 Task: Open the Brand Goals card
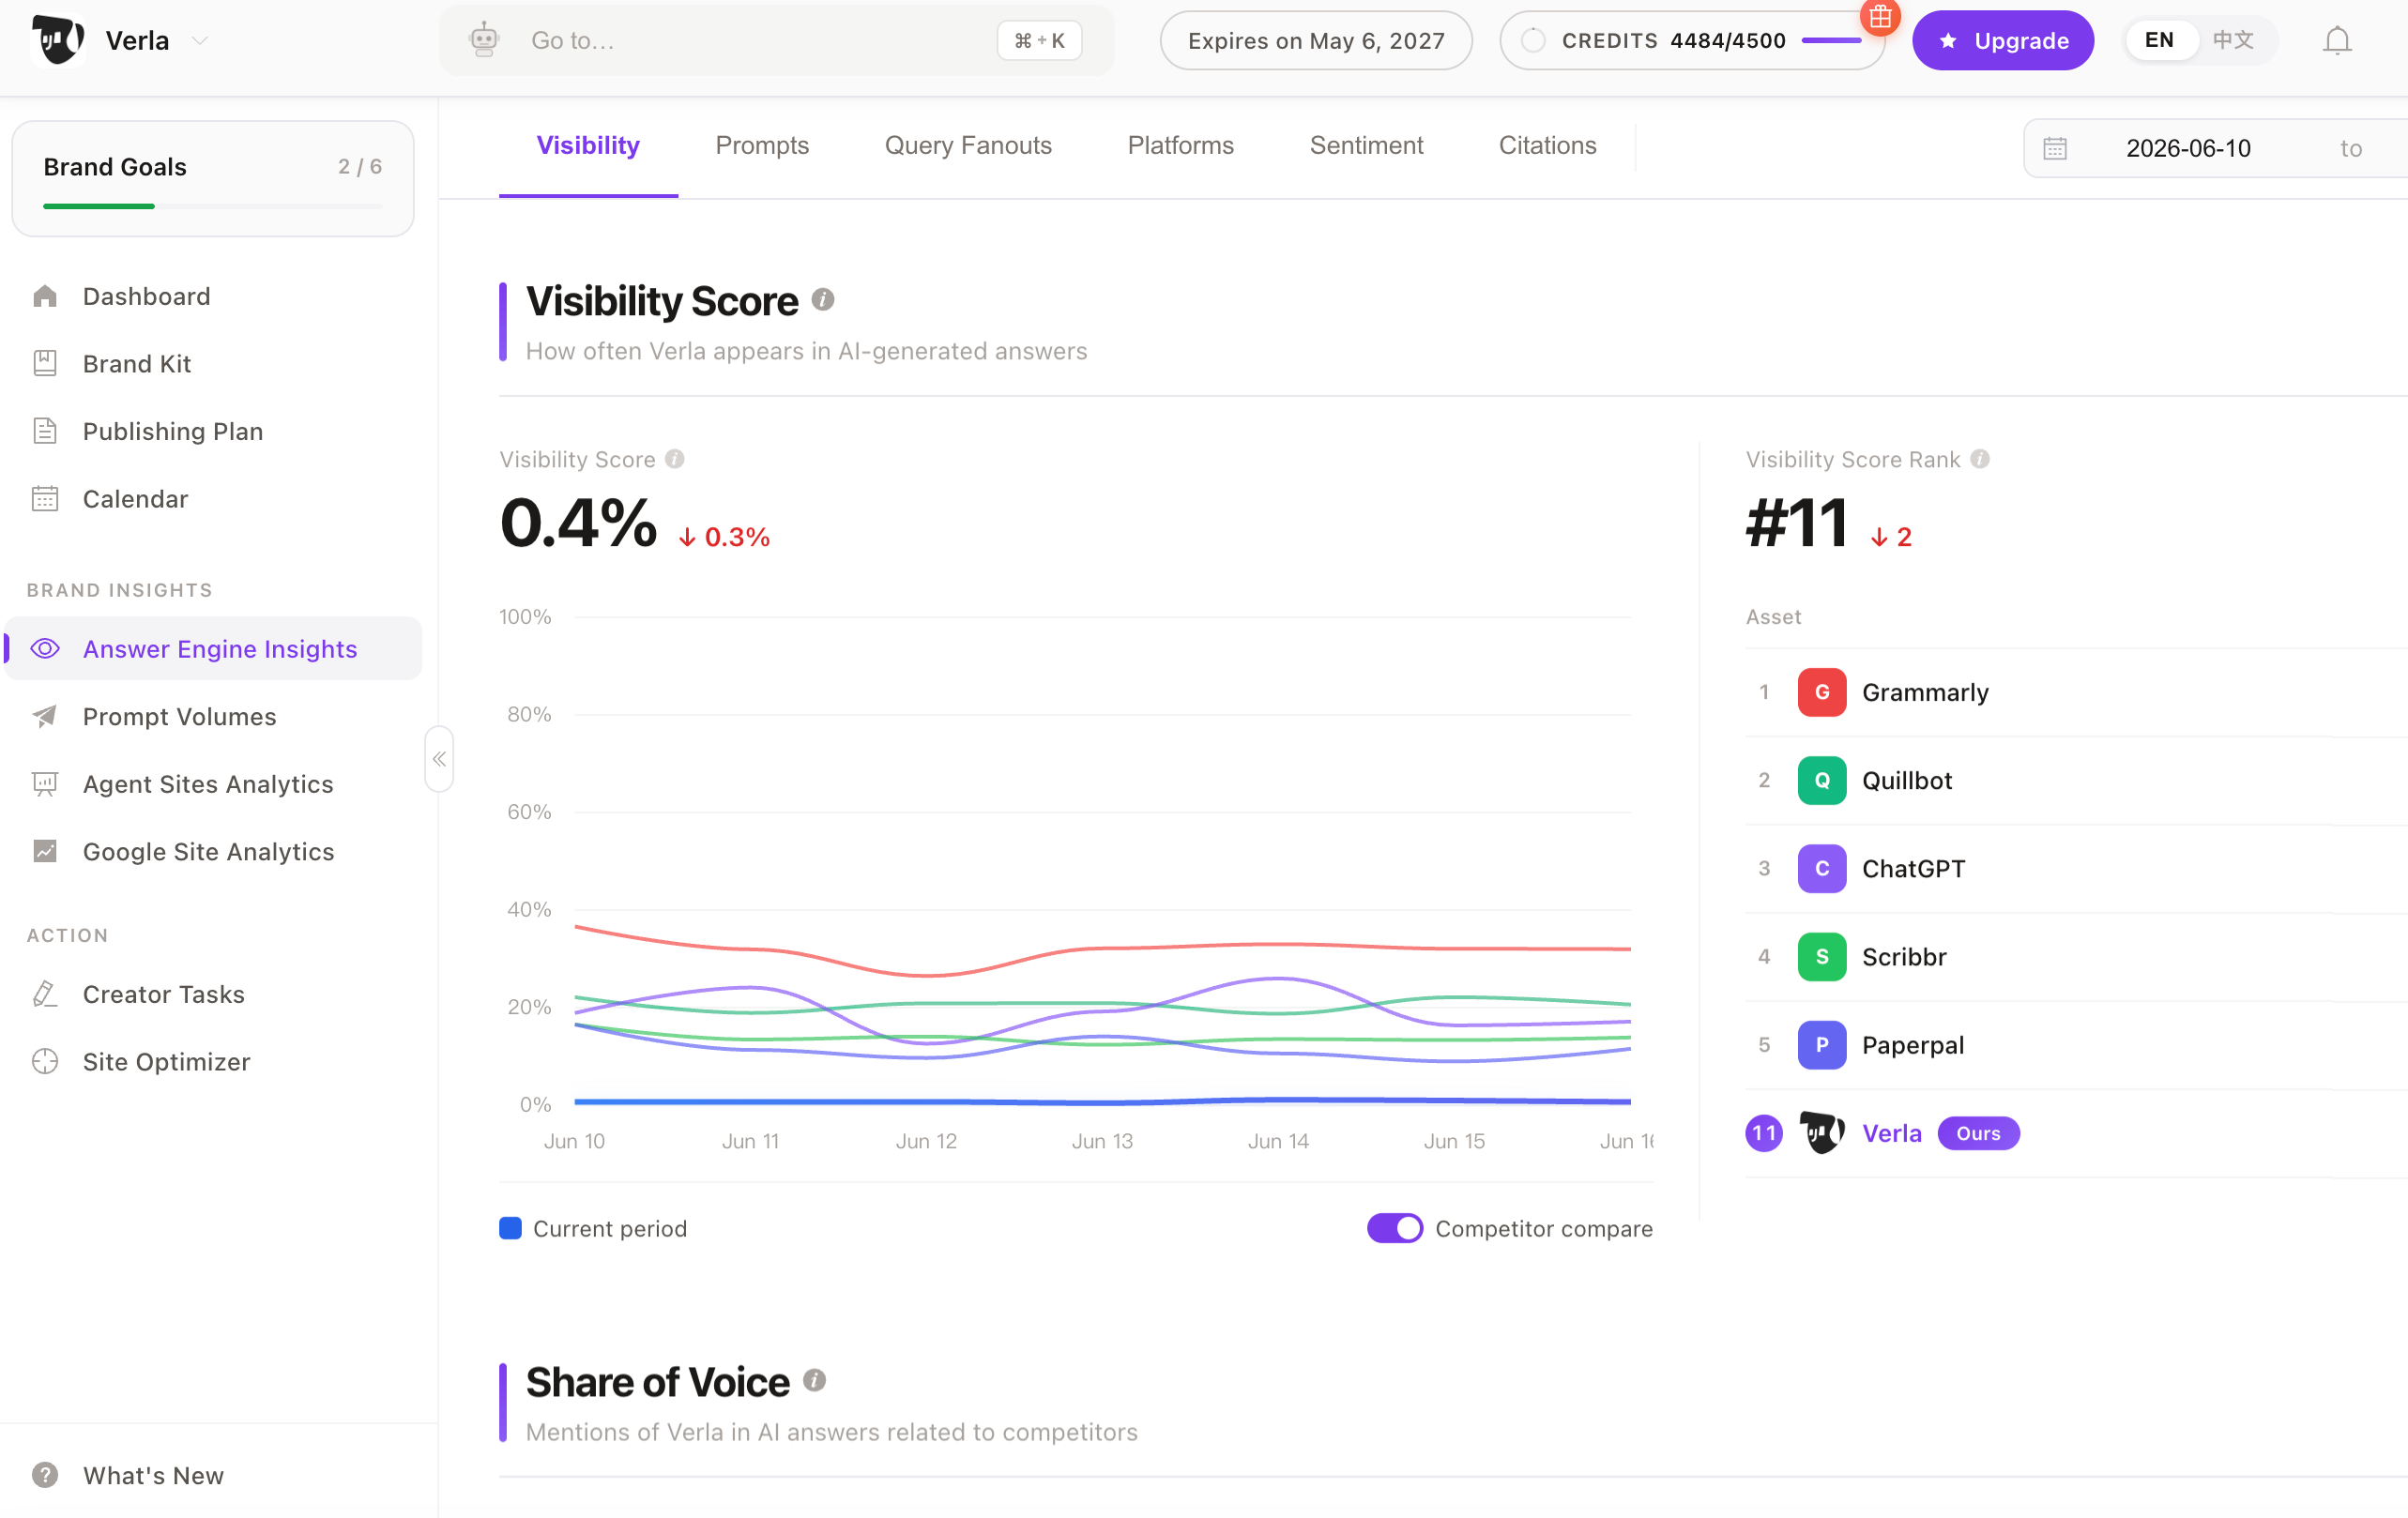[x=213, y=179]
